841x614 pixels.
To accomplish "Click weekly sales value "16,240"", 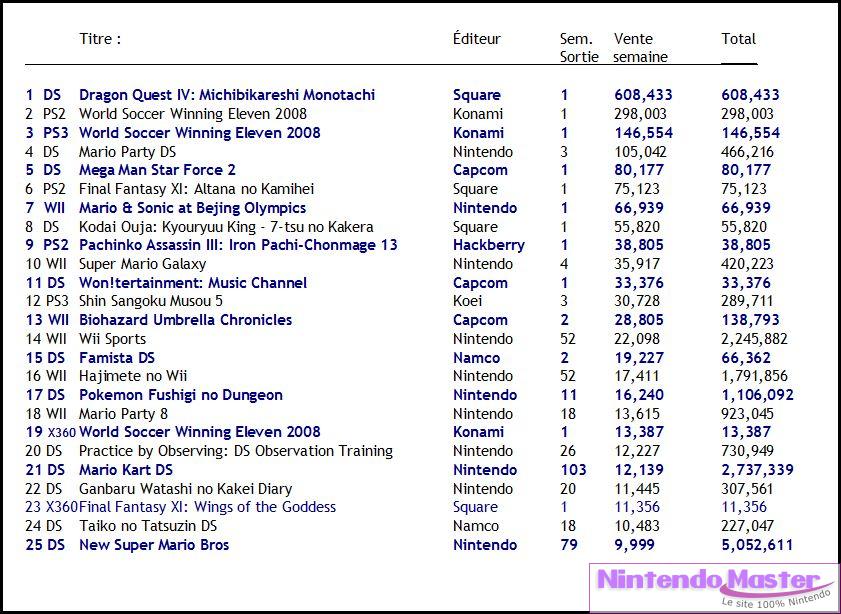I will tap(639, 395).
